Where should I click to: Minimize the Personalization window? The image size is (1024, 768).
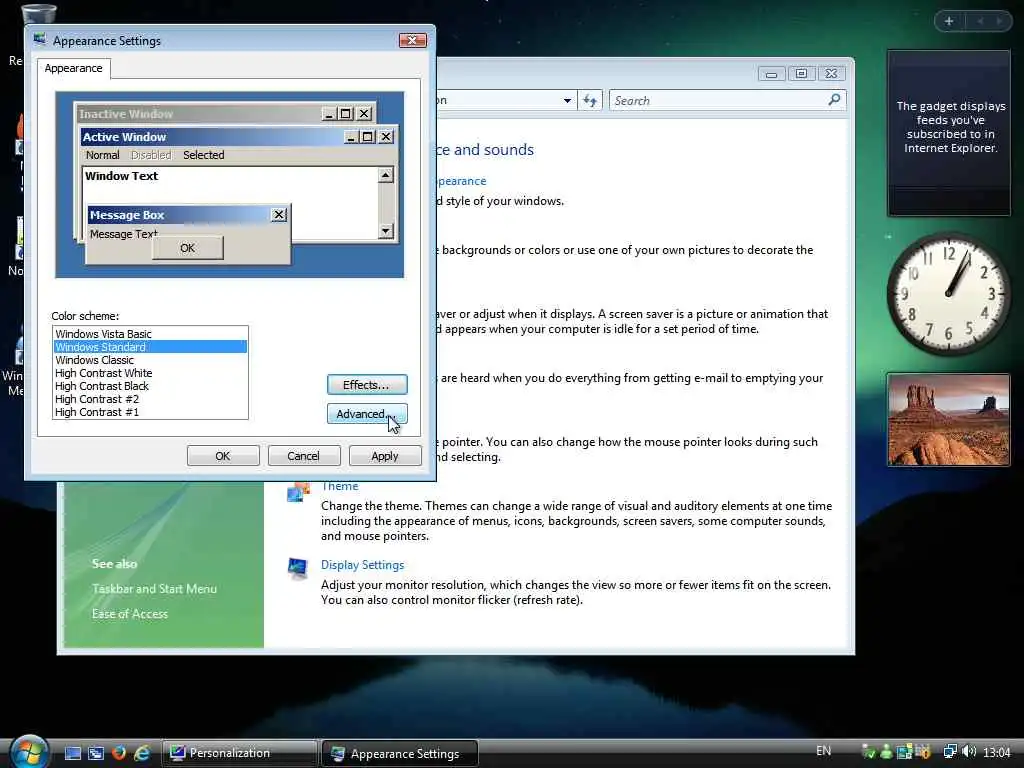coord(771,74)
